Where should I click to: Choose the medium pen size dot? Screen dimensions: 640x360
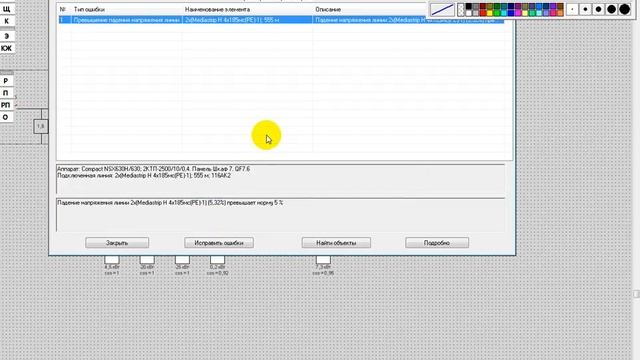click(598, 9)
